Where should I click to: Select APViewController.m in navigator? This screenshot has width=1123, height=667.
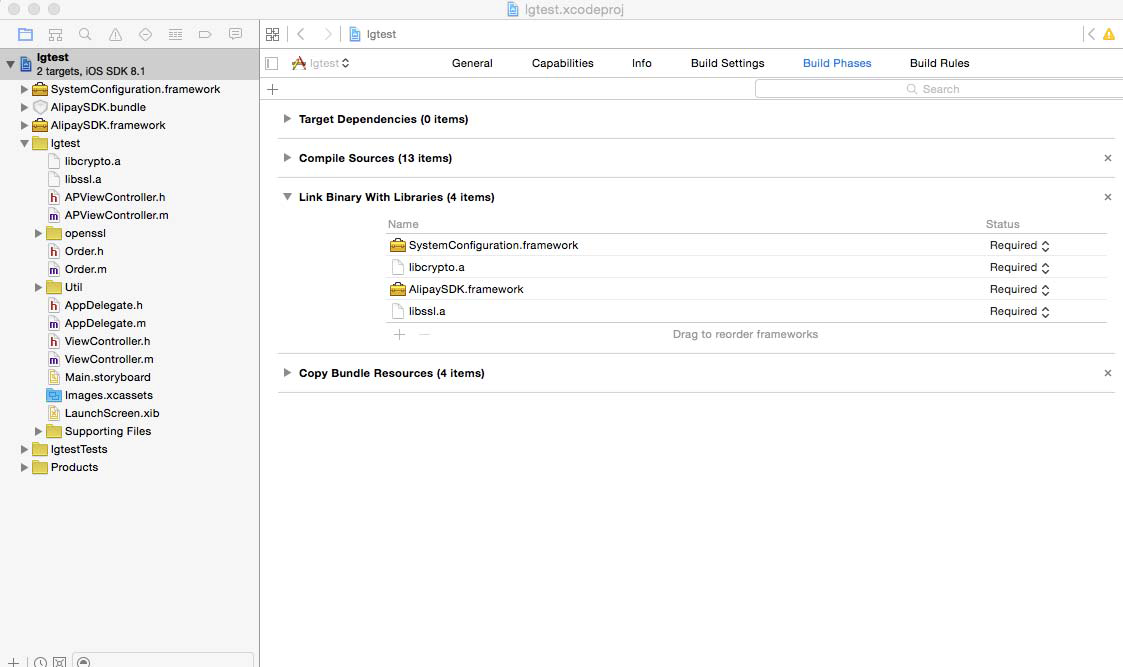(x=117, y=215)
